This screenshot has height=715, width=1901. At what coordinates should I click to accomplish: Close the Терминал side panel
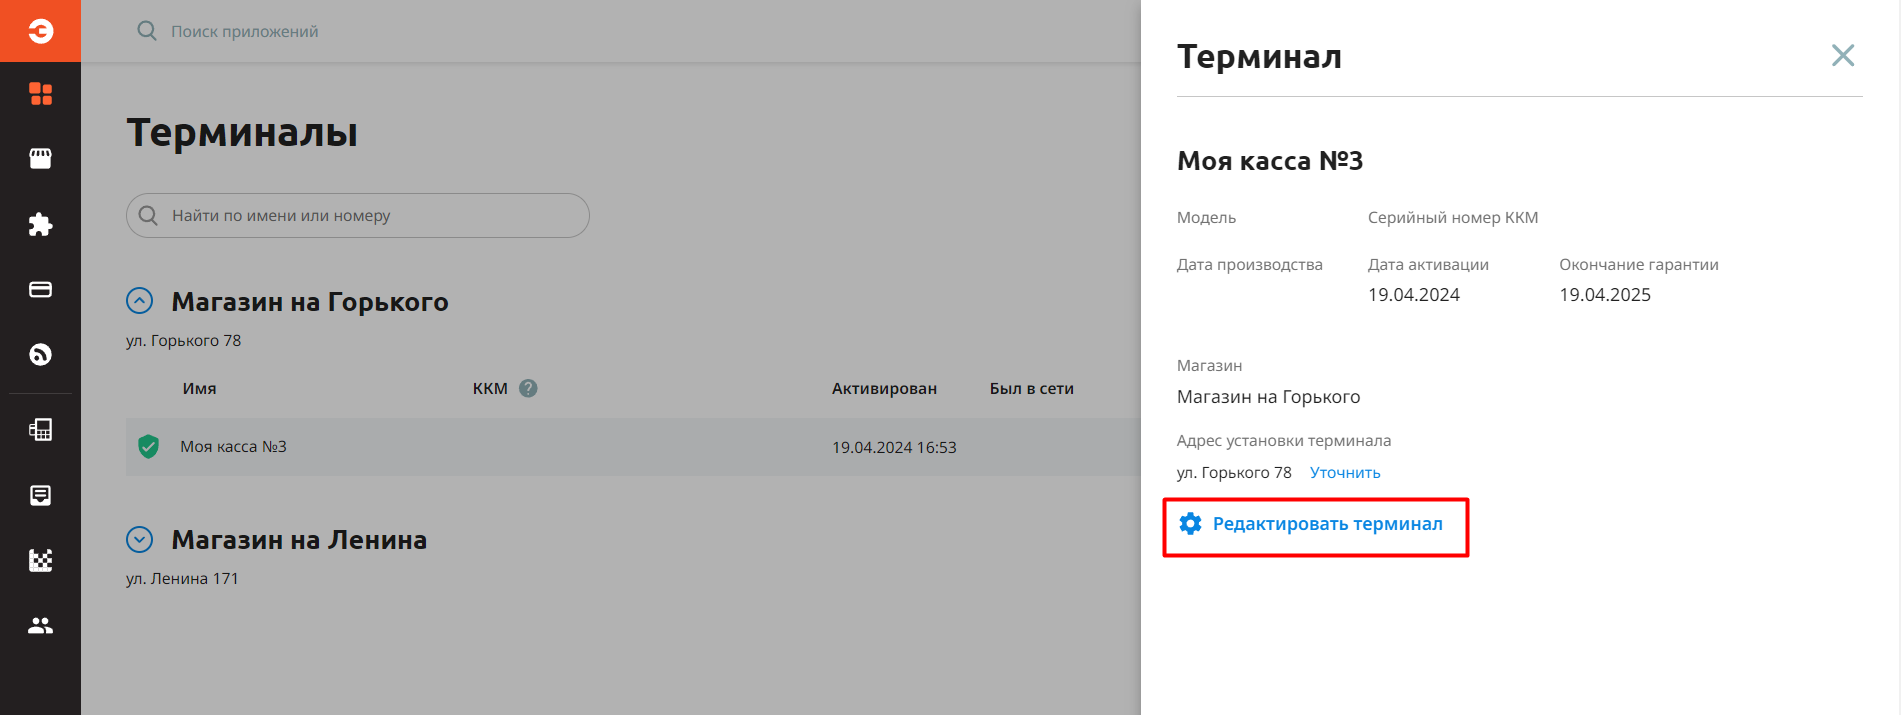(1842, 55)
